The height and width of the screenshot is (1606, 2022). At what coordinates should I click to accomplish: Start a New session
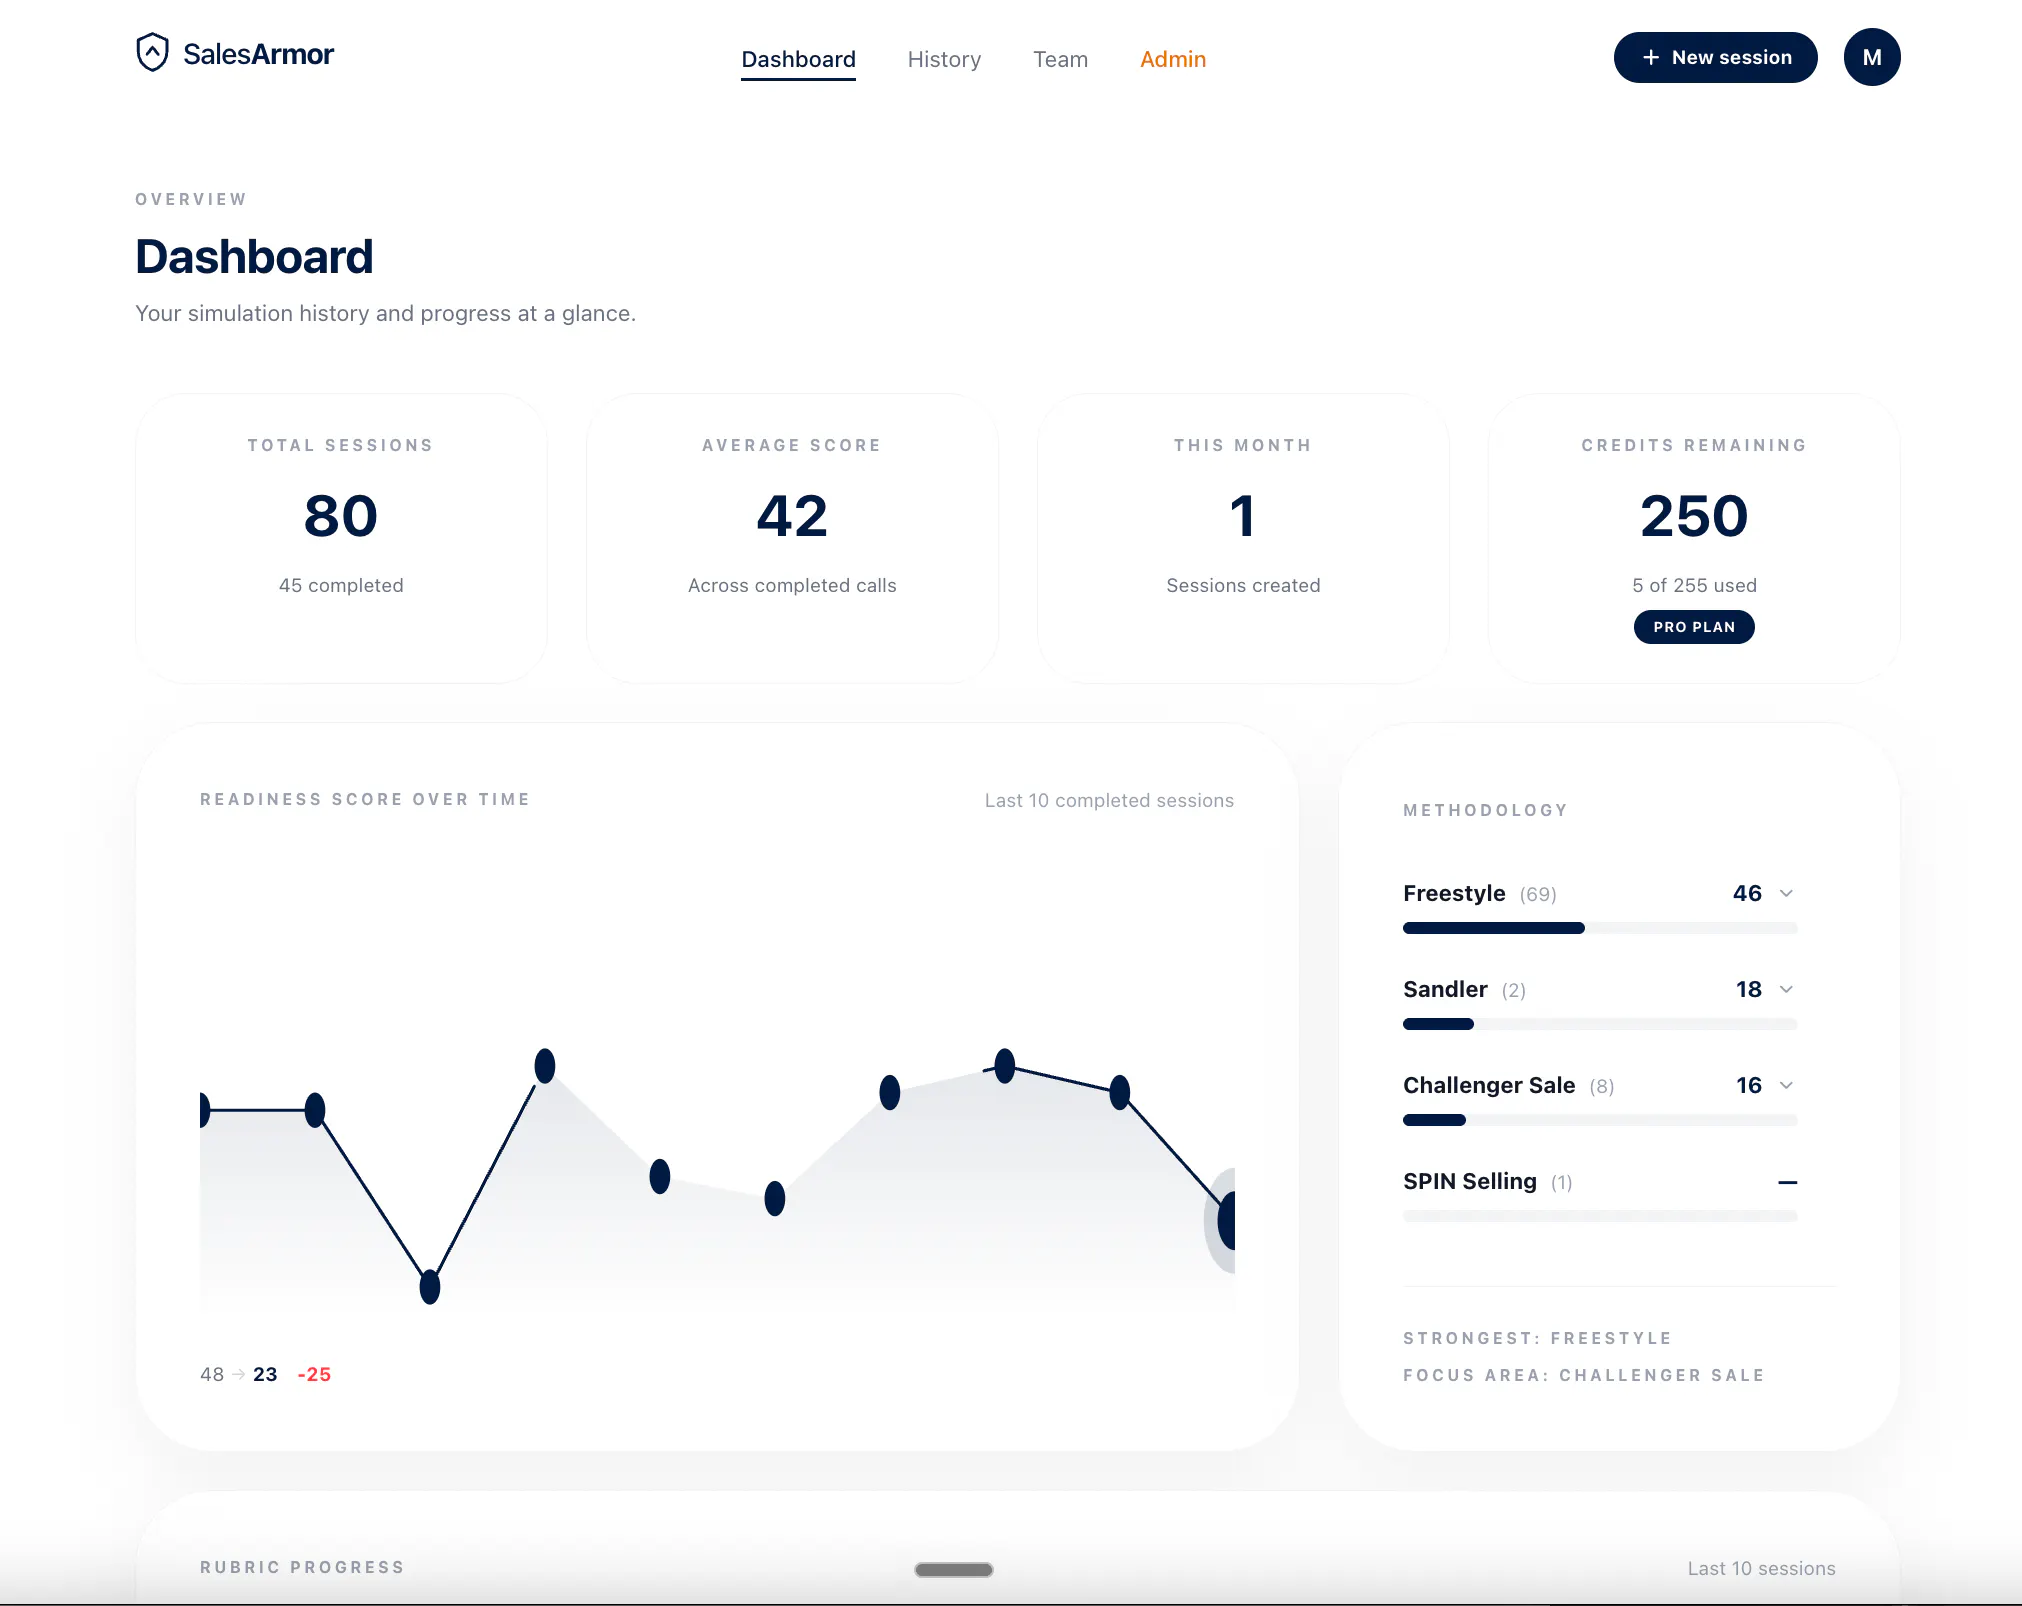pyautogui.click(x=1715, y=57)
